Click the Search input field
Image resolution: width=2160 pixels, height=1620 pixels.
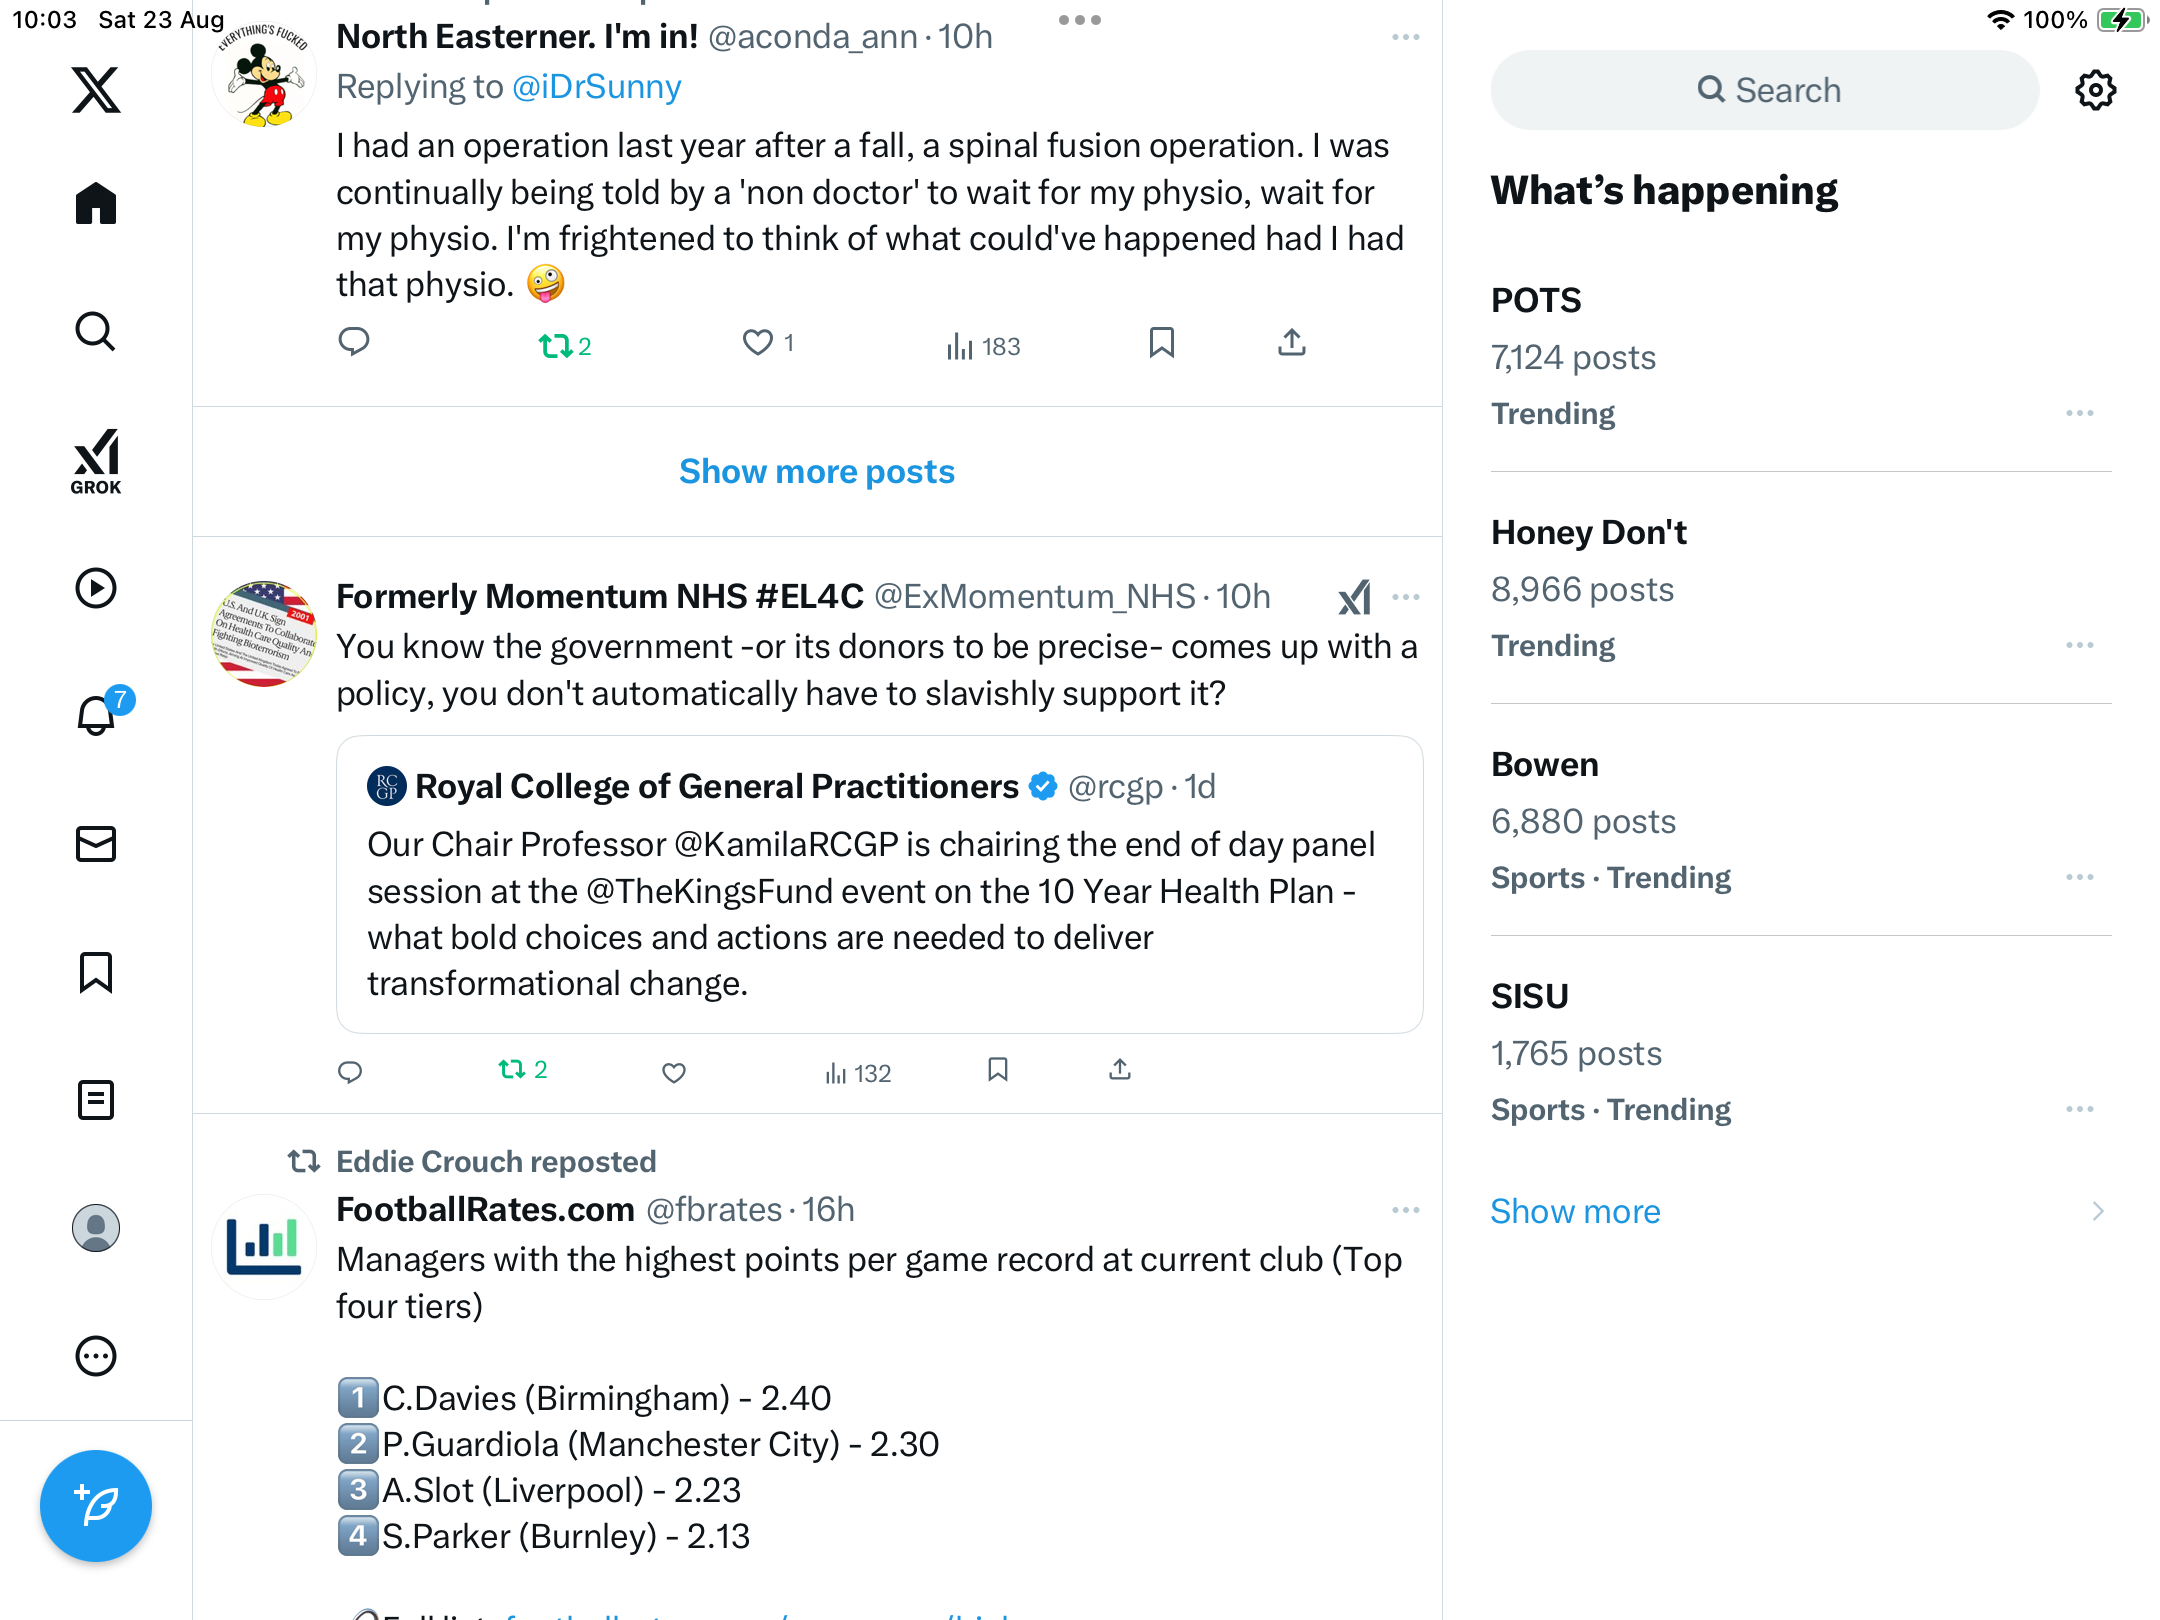coord(1765,90)
